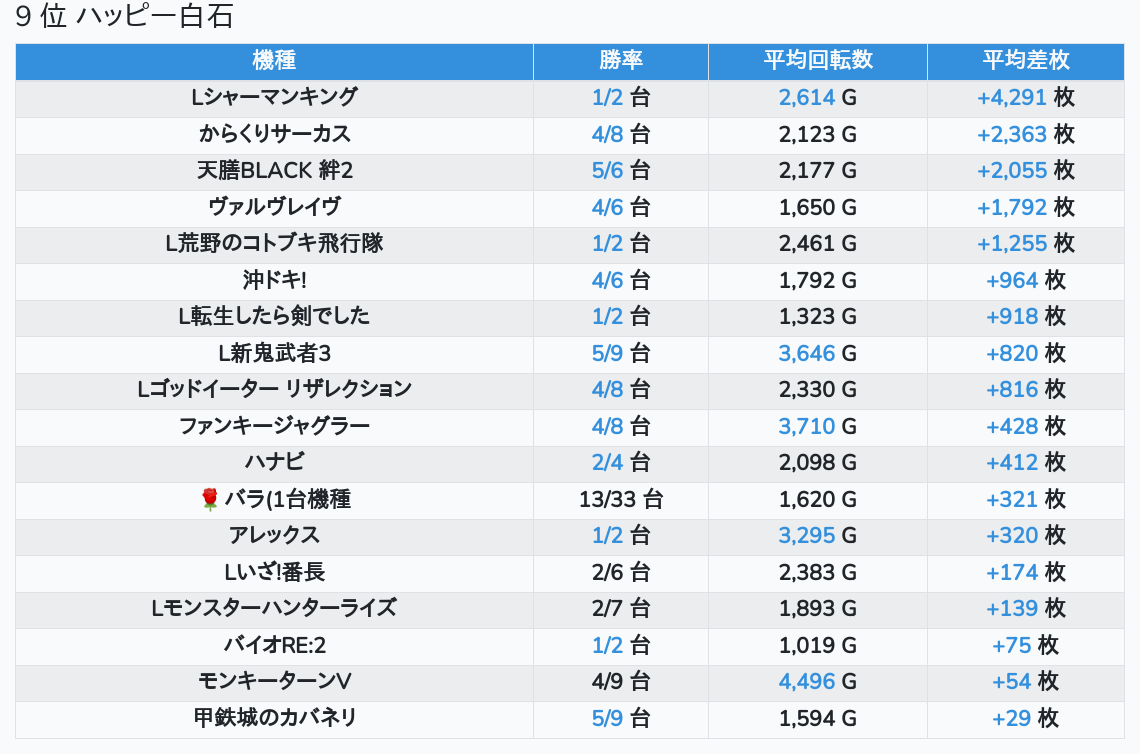Open L荒野のコトブキ飛行隊 entry
The height and width of the screenshot is (754, 1140).
274,243
